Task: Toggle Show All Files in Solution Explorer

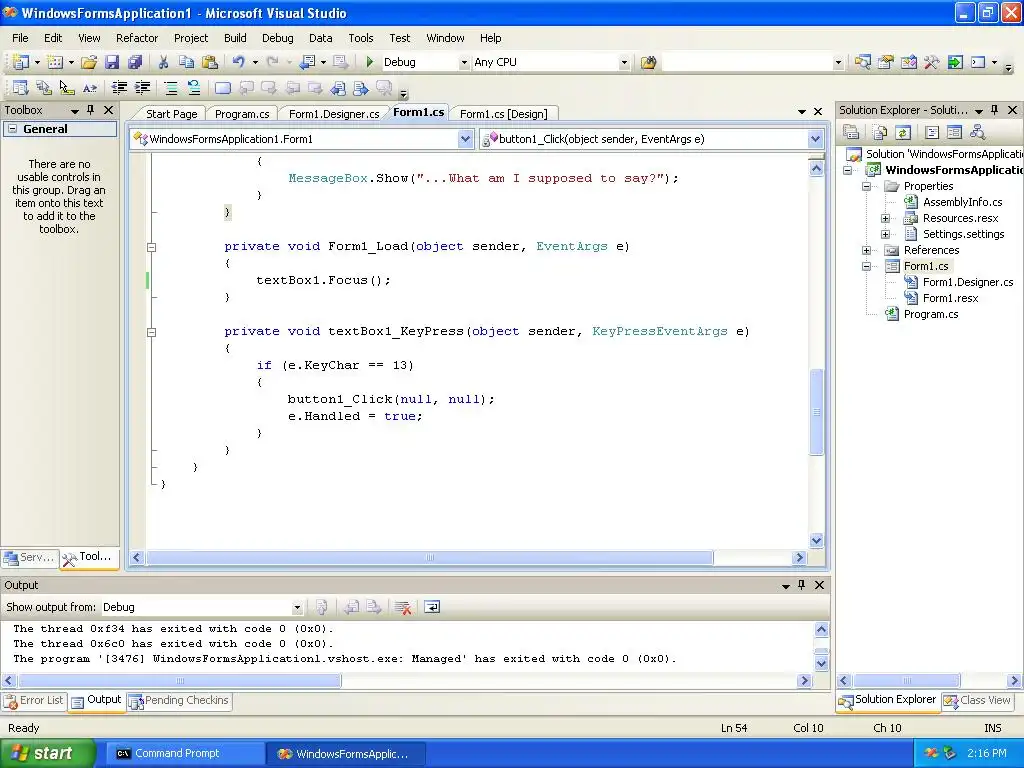Action: pos(880,133)
